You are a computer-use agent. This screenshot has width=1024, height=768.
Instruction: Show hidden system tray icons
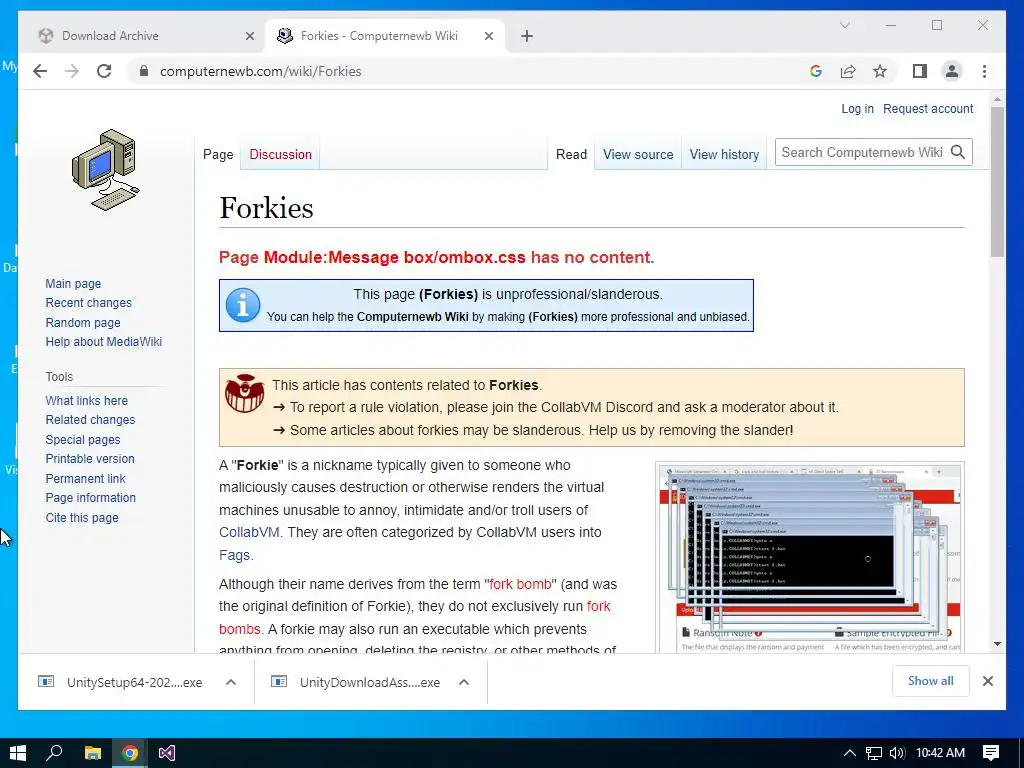[x=849, y=753]
